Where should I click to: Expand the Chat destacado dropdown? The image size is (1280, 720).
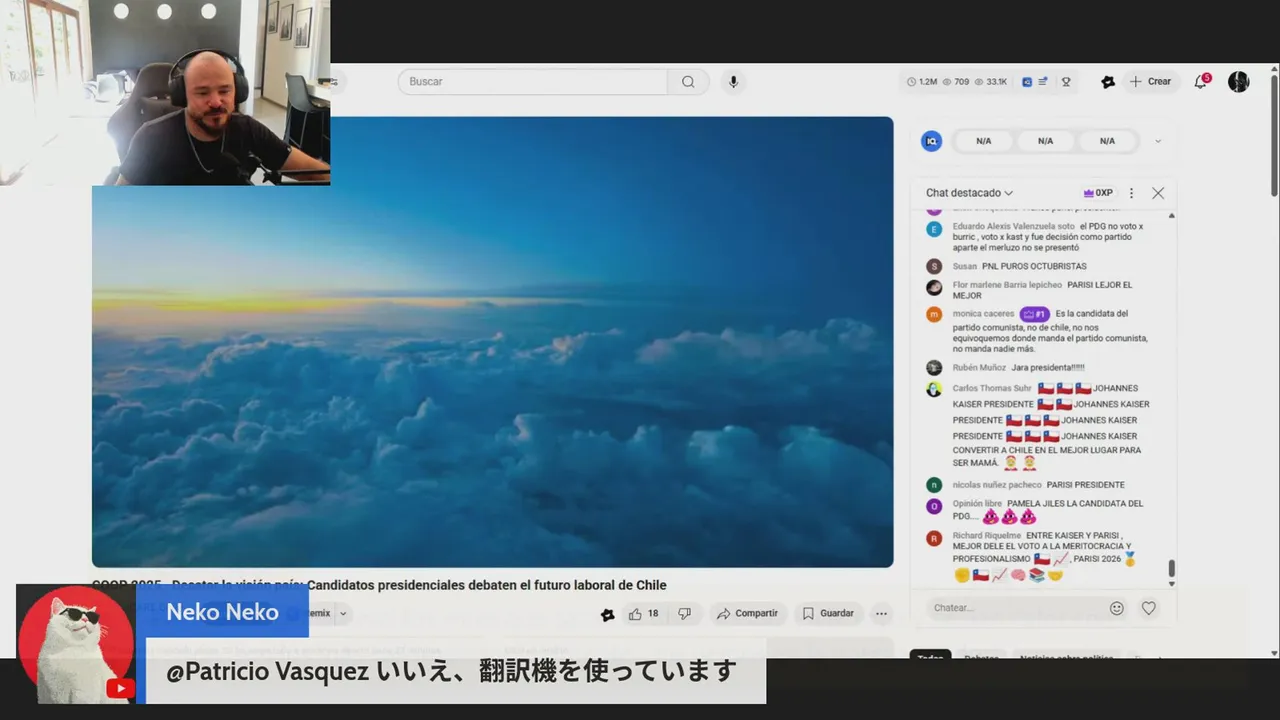point(969,193)
